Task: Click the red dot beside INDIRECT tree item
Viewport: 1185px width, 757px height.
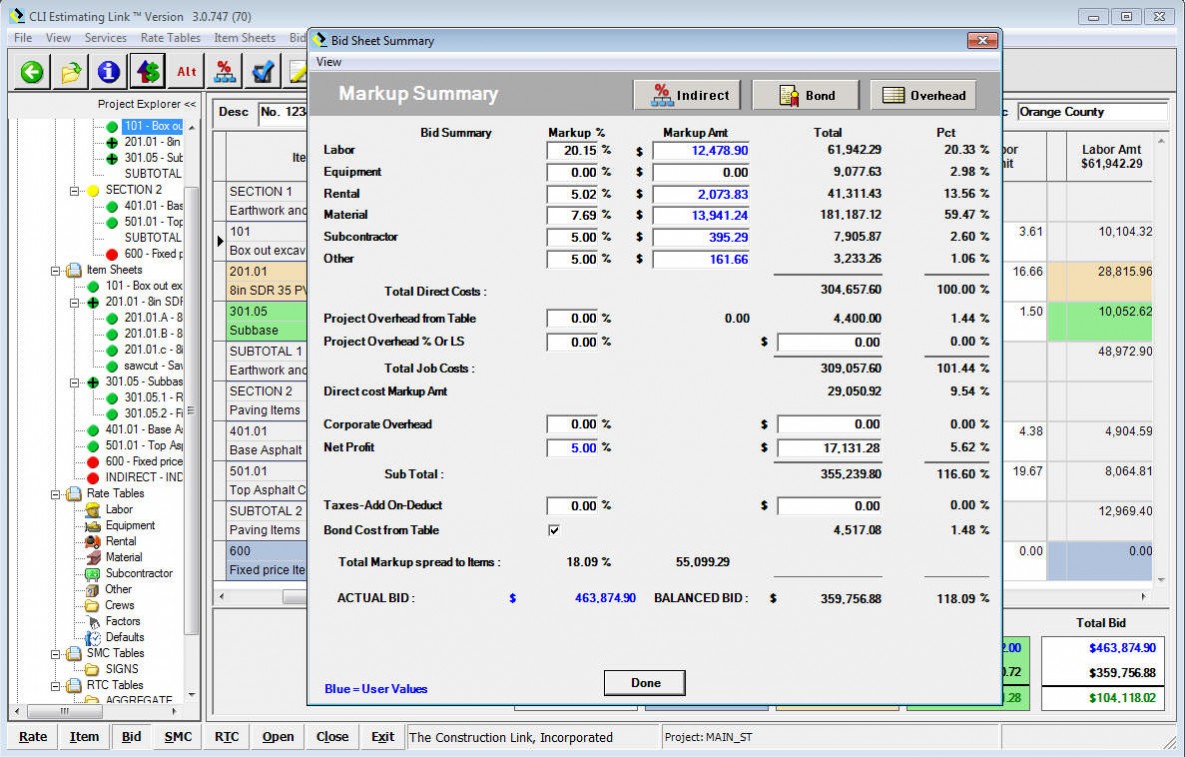Action: point(93,477)
